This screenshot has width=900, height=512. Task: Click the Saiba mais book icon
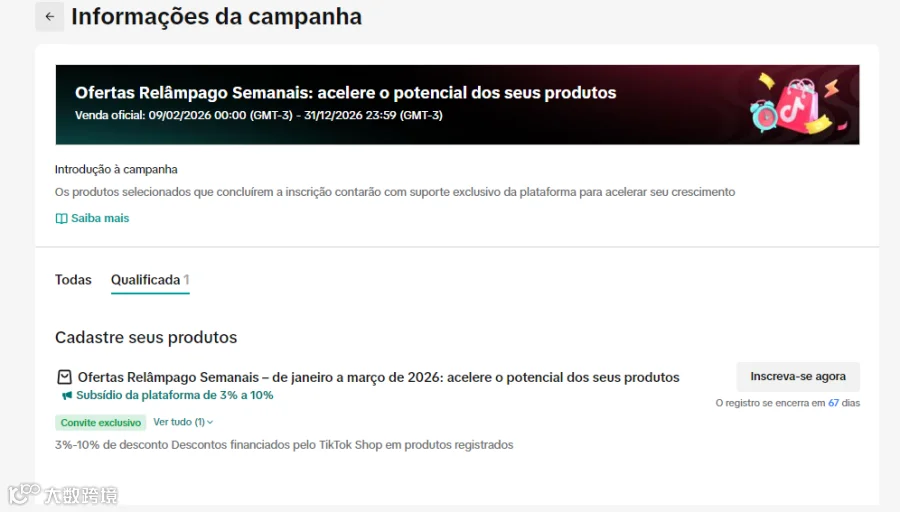click(61, 219)
